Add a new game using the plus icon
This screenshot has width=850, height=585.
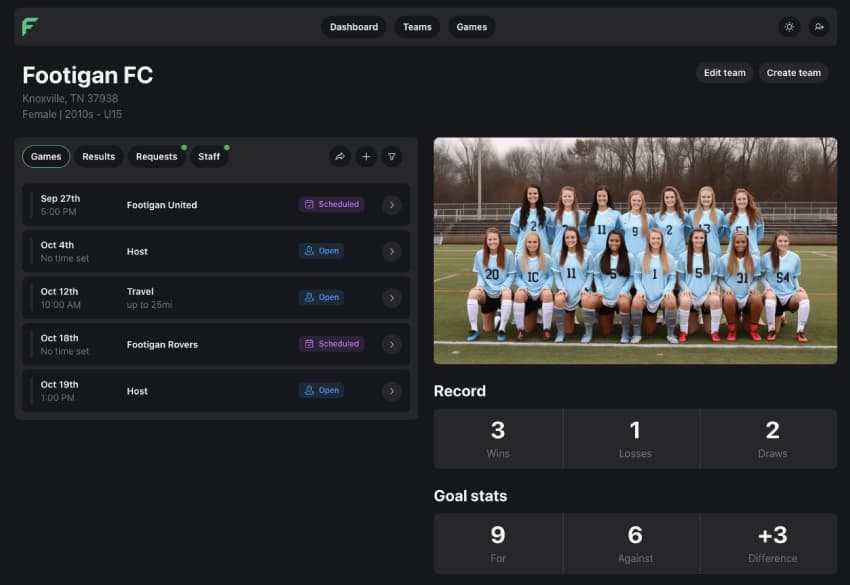tap(366, 156)
